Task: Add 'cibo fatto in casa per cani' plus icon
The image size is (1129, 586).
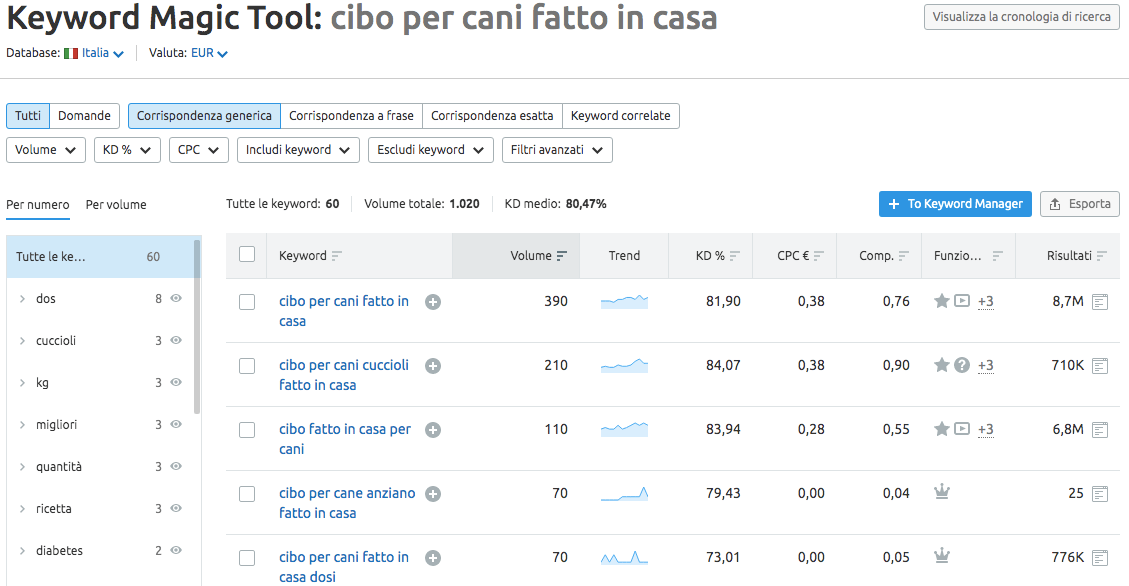Action: point(433,431)
